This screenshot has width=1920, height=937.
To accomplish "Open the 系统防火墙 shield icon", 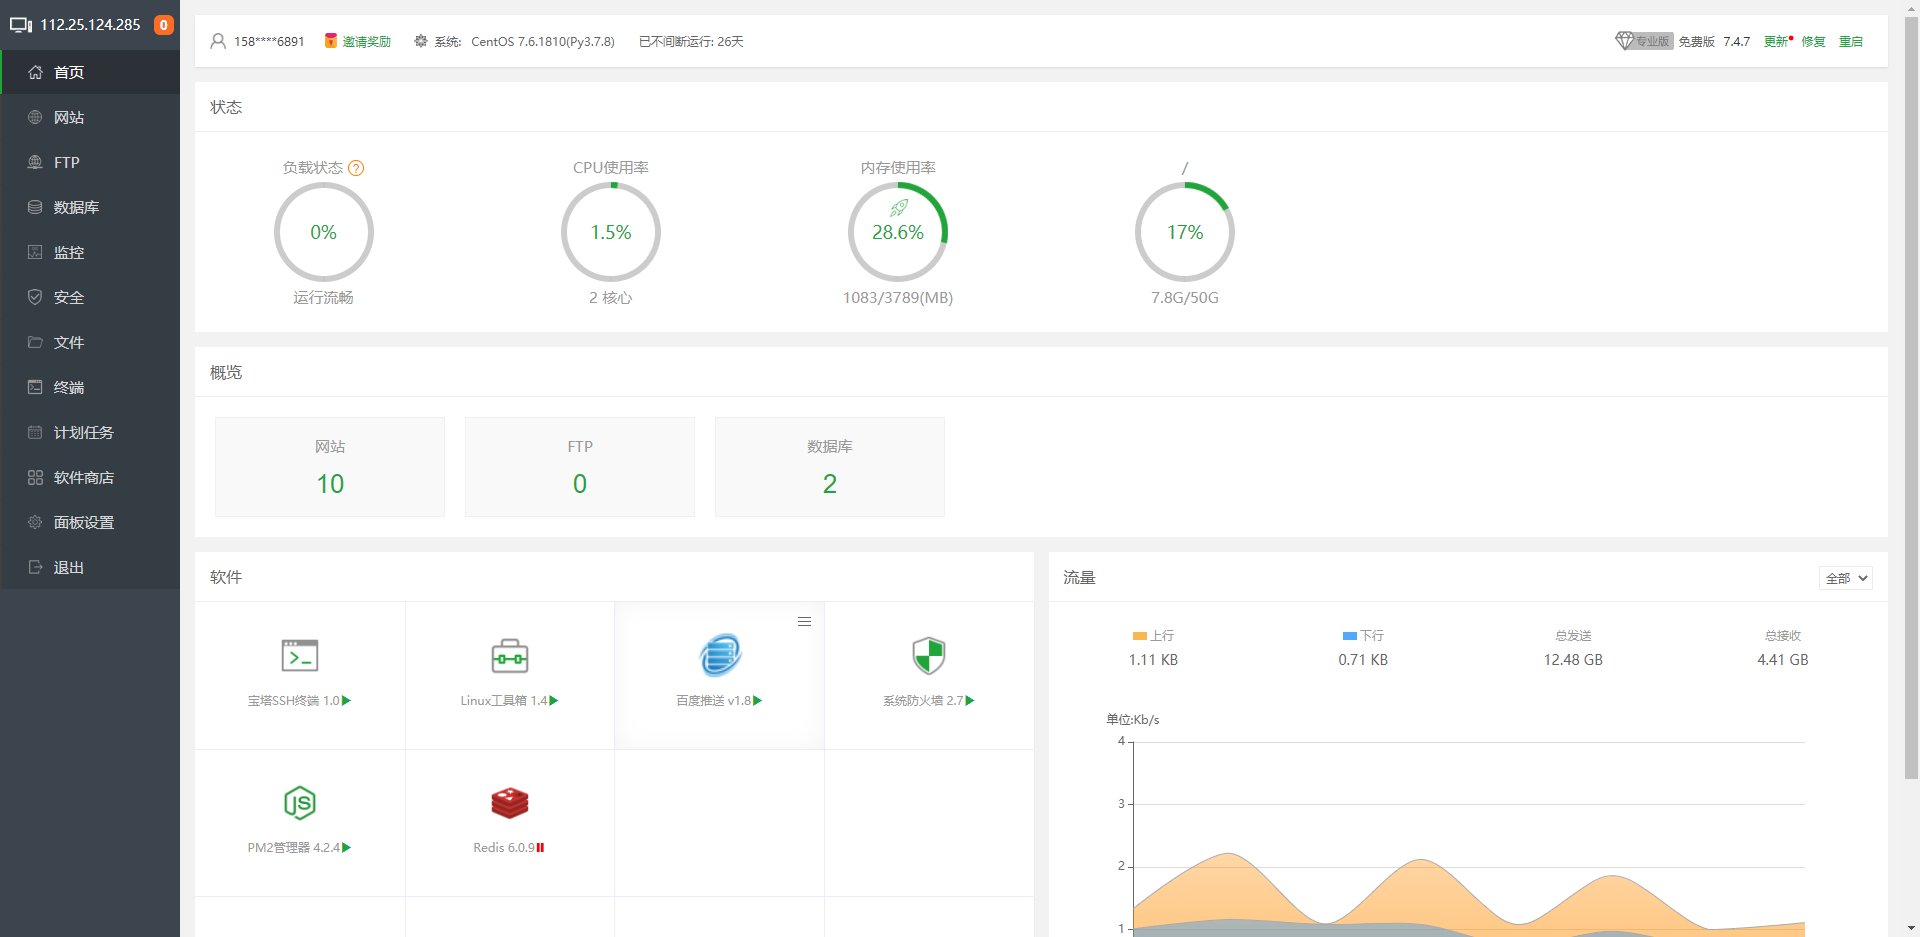I will (929, 655).
